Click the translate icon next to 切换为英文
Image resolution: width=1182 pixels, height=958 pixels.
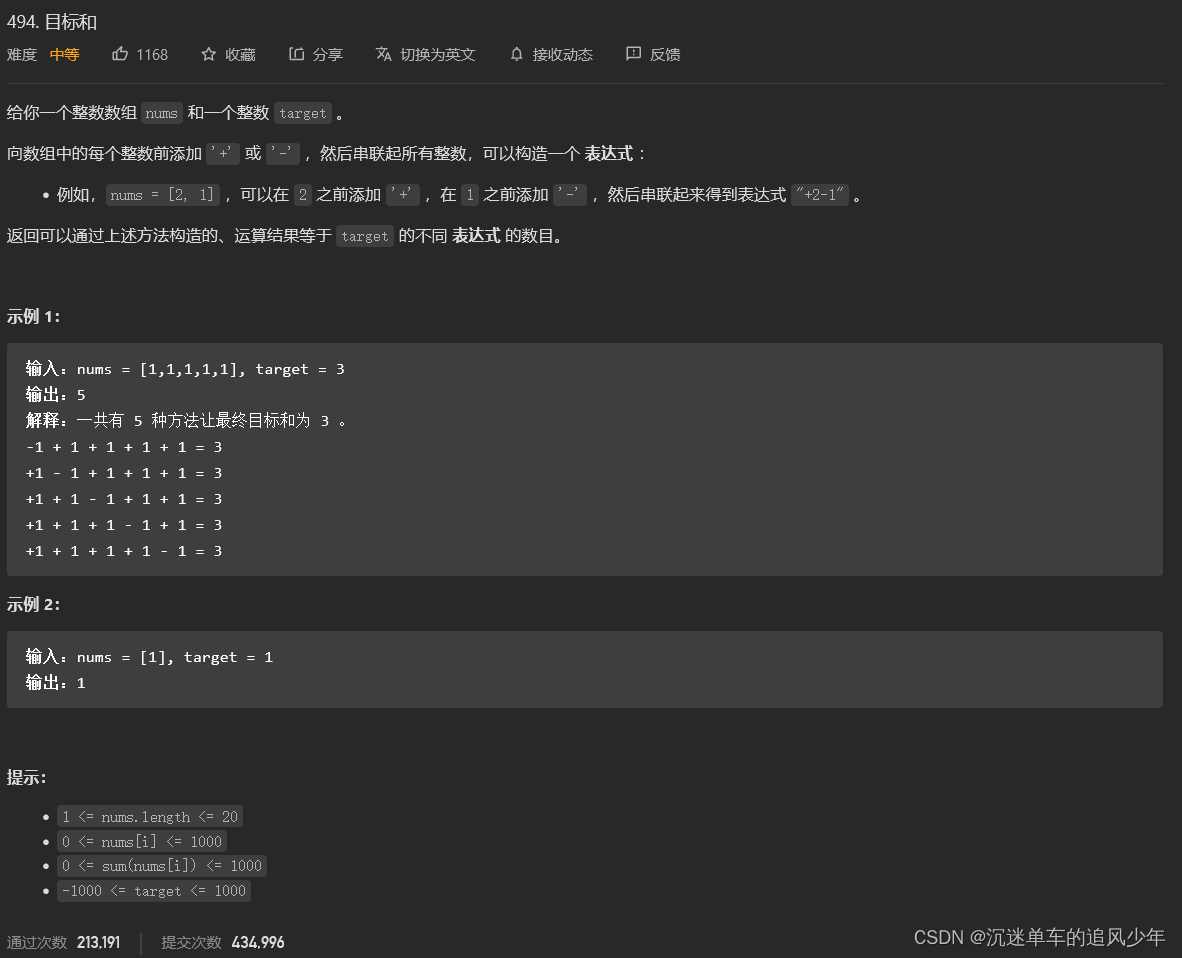[x=383, y=54]
